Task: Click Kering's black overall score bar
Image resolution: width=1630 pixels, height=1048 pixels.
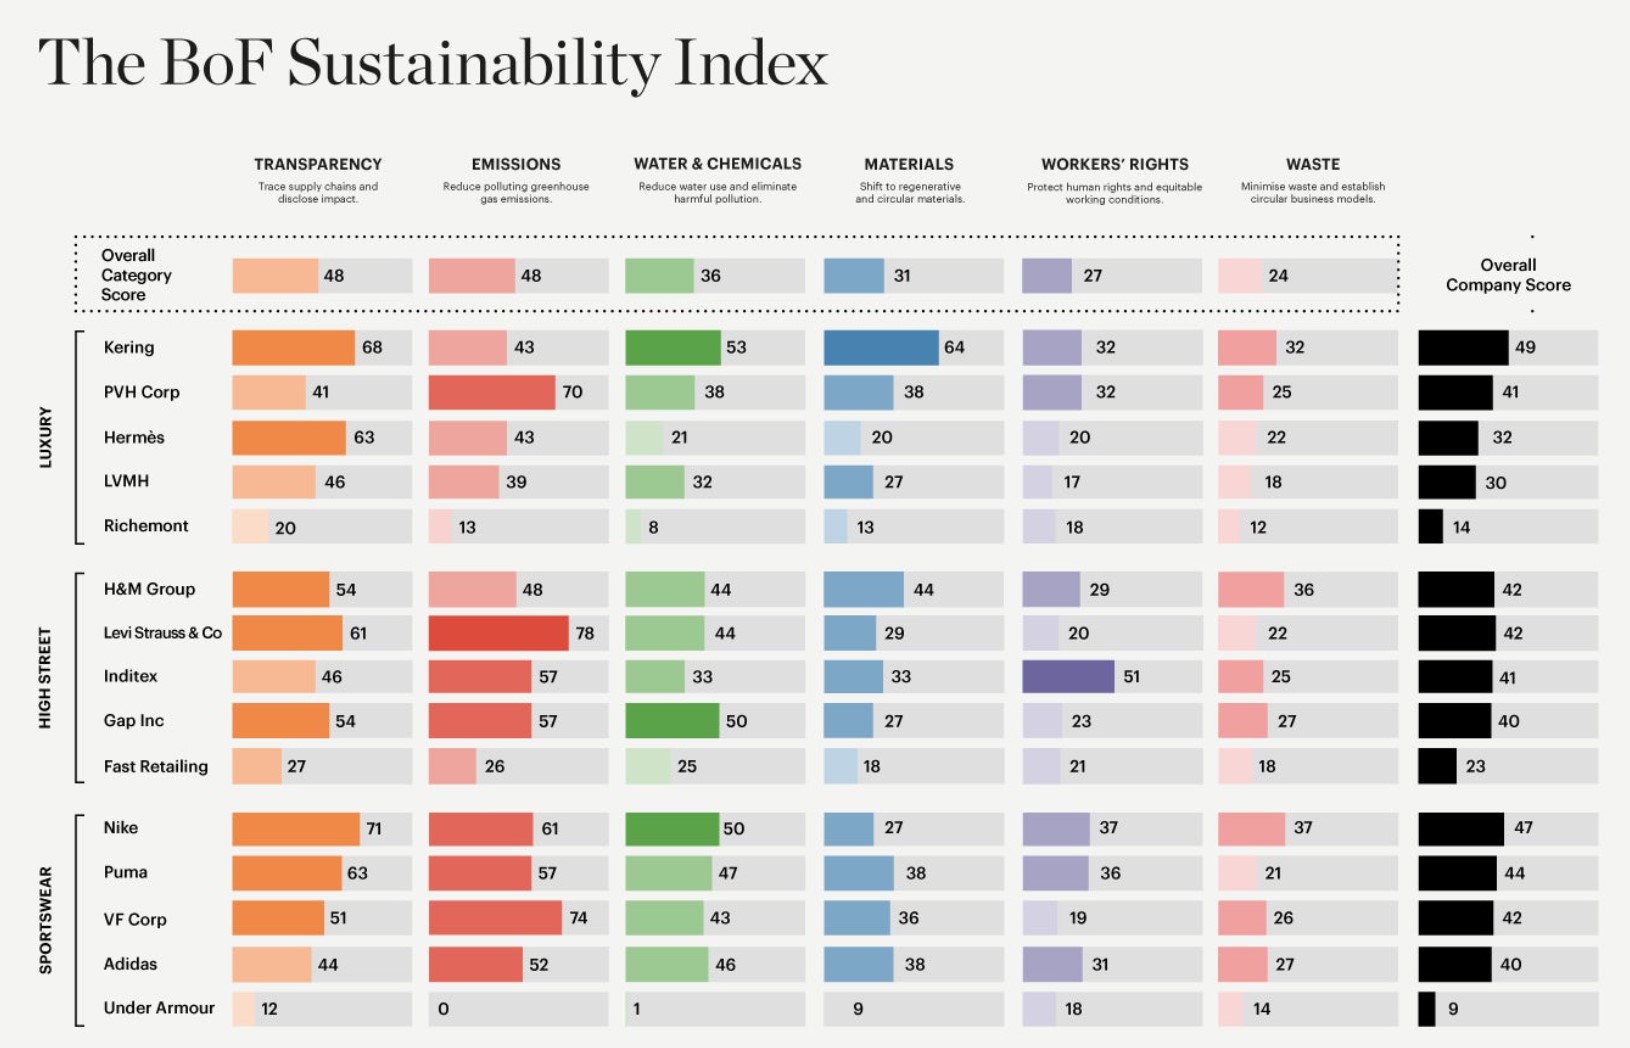Action: [1463, 347]
